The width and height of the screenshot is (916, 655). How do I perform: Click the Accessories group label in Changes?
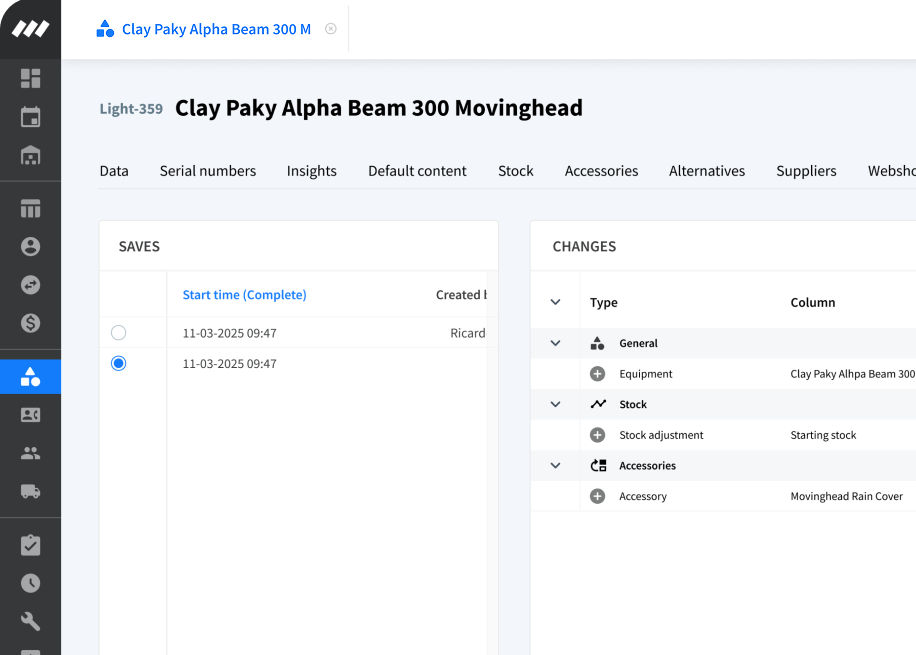pyautogui.click(x=647, y=466)
